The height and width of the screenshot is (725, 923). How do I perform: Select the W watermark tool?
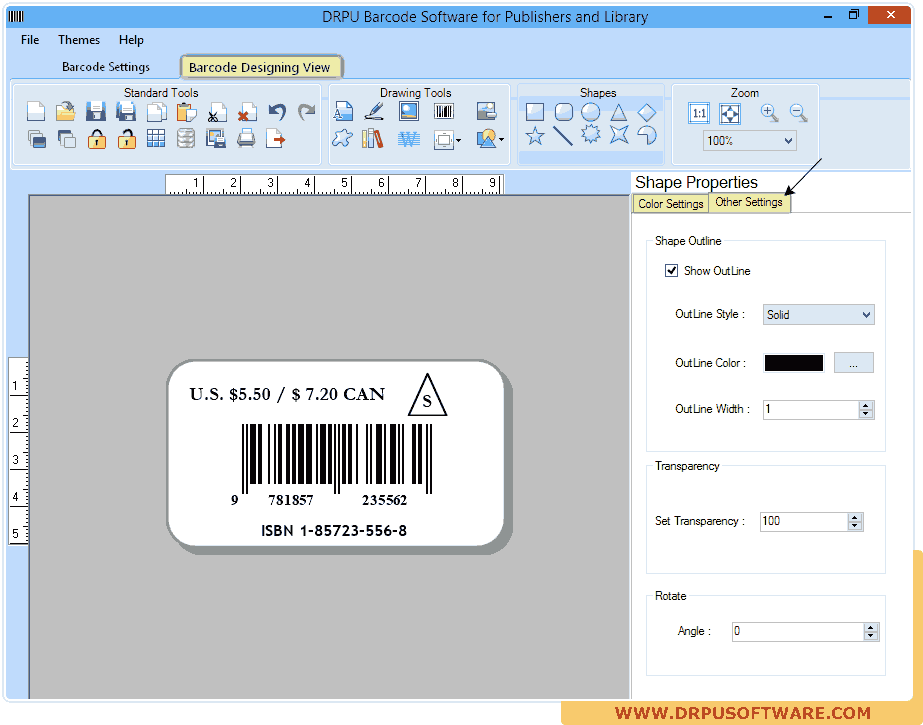click(x=409, y=139)
